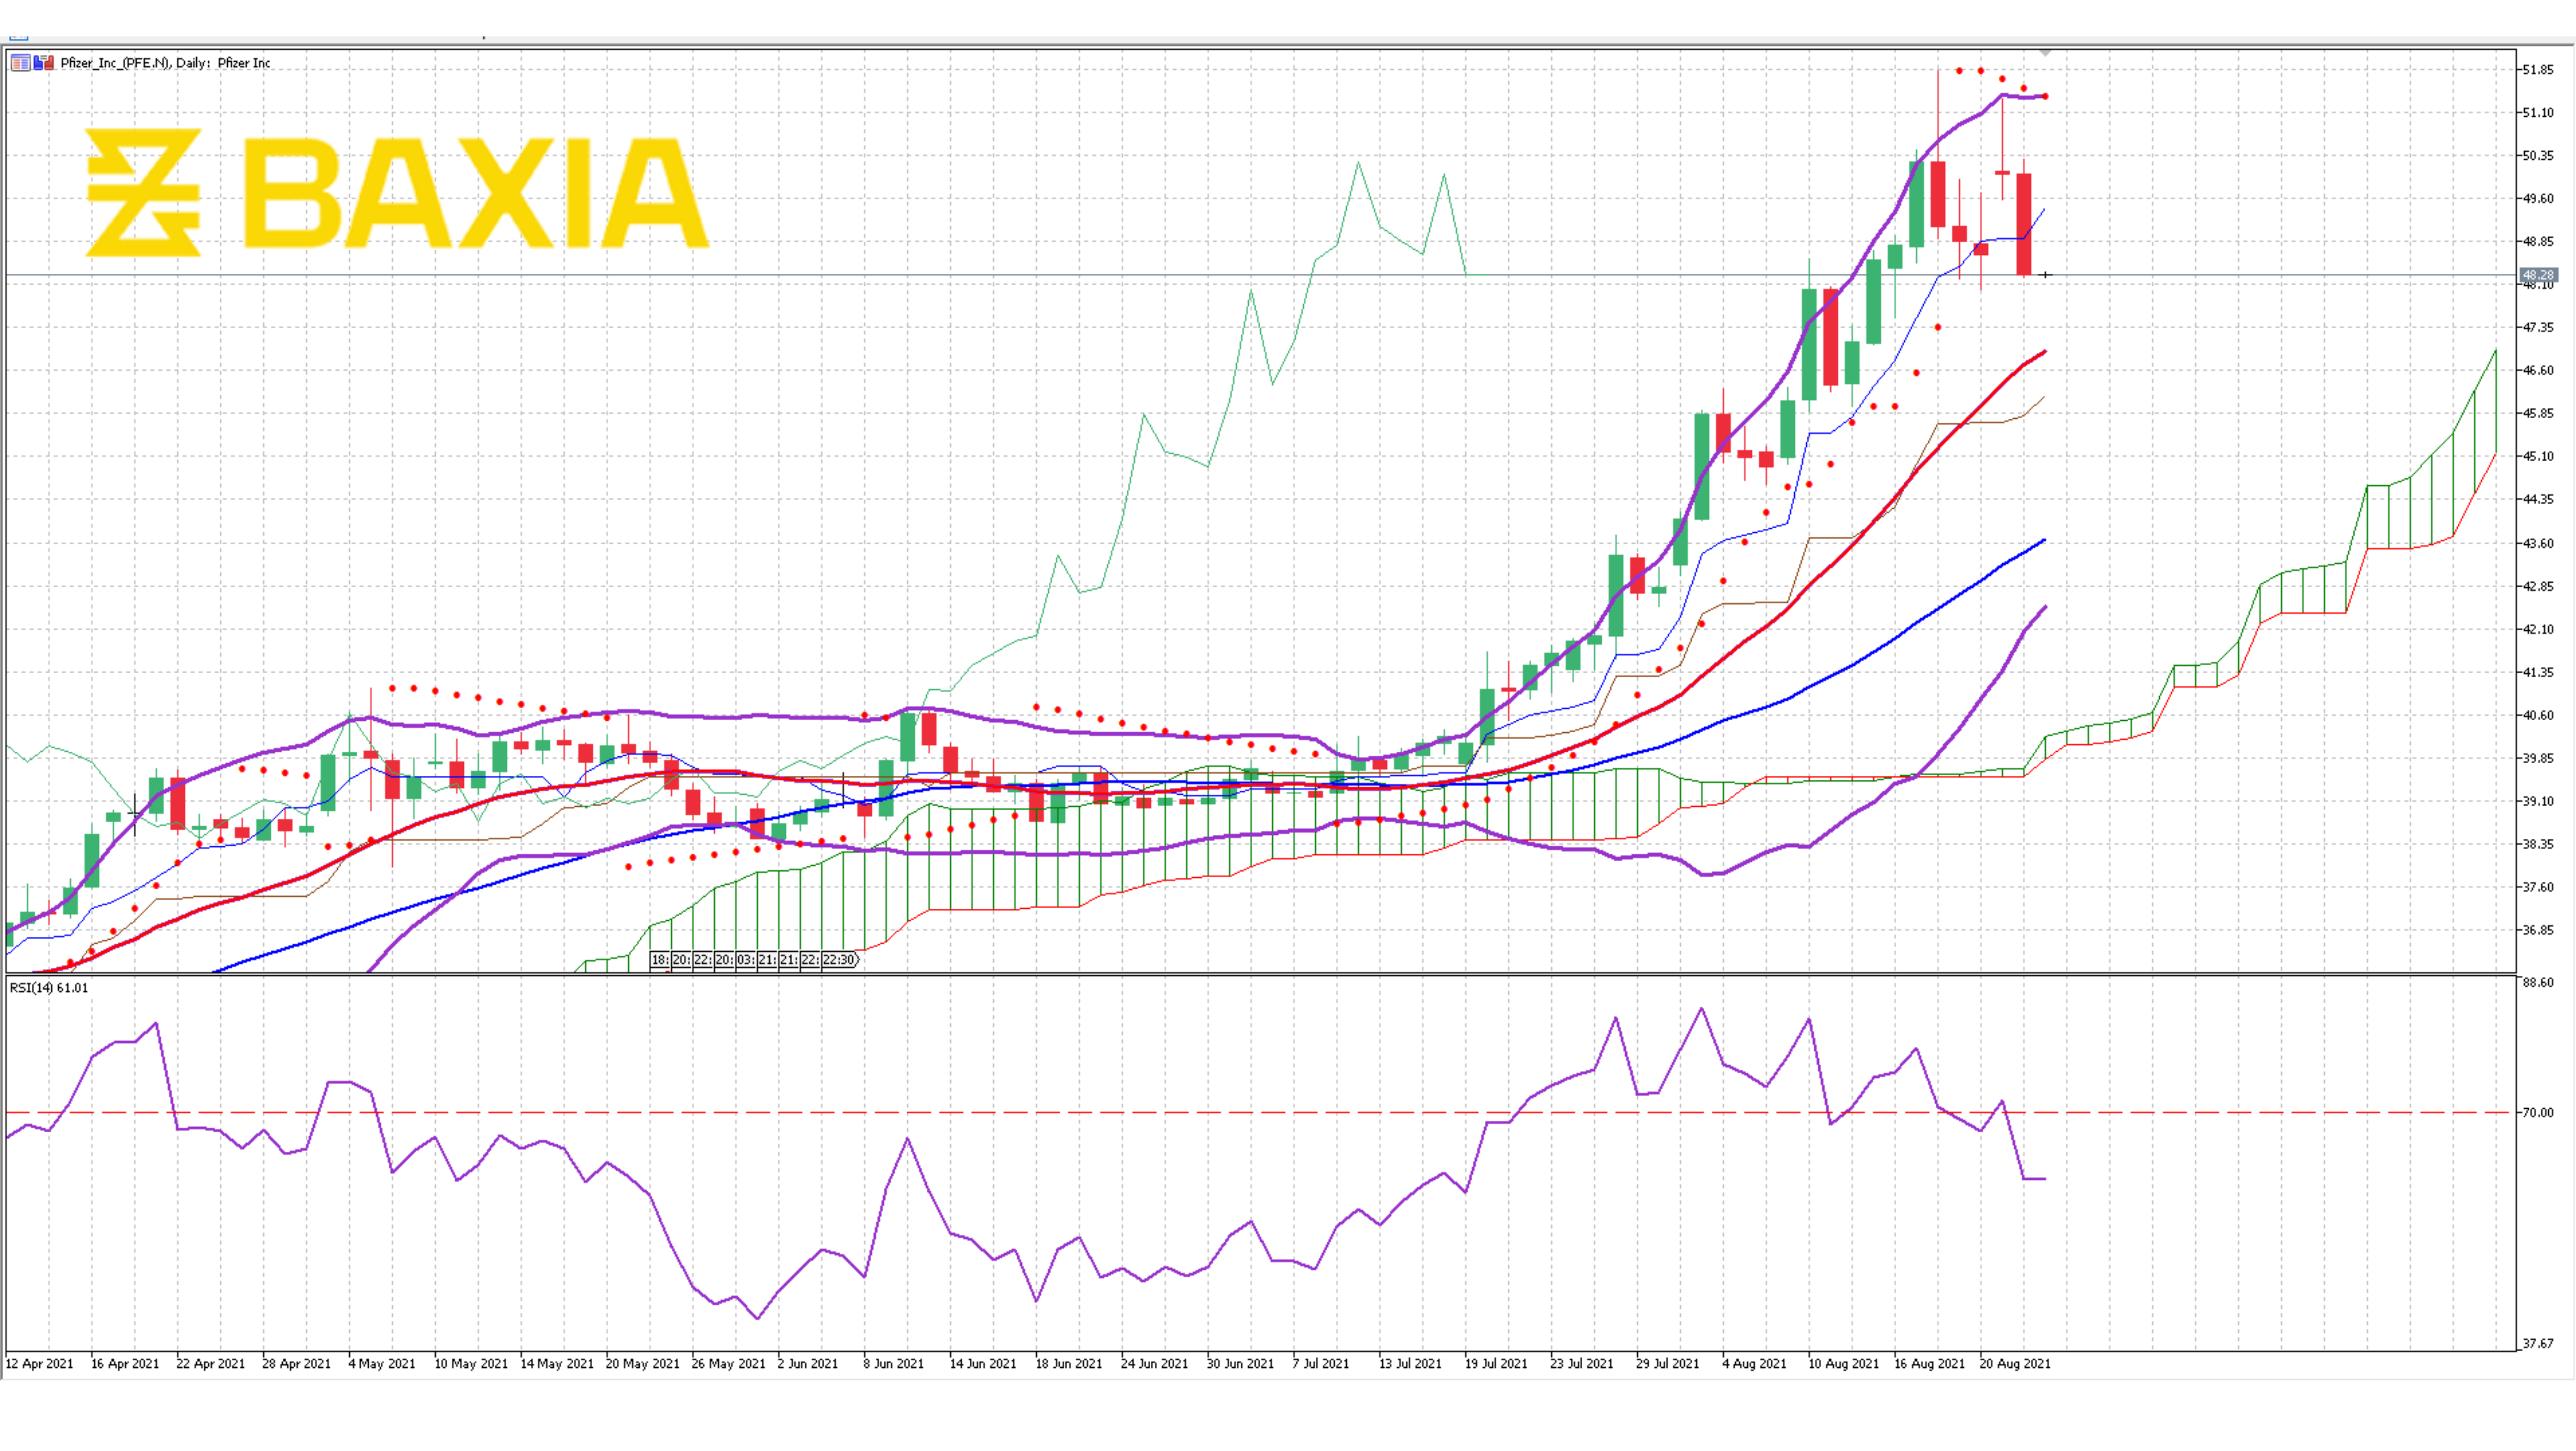The width and height of the screenshot is (2576, 1451).
Task: Click the RSI(14) 61.01 indicator label
Action: 49,988
